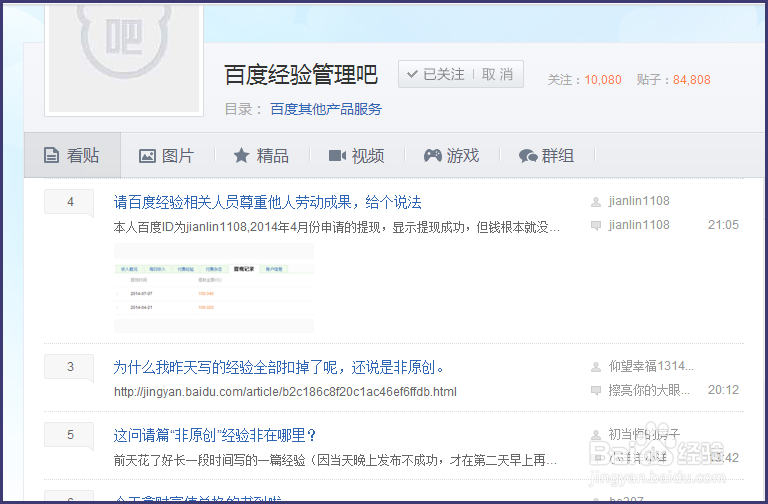Screen dimensions: 768x504
Task: Click the reply bubble icon next to 擦亮你的大眼
Action: click(x=596, y=391)
